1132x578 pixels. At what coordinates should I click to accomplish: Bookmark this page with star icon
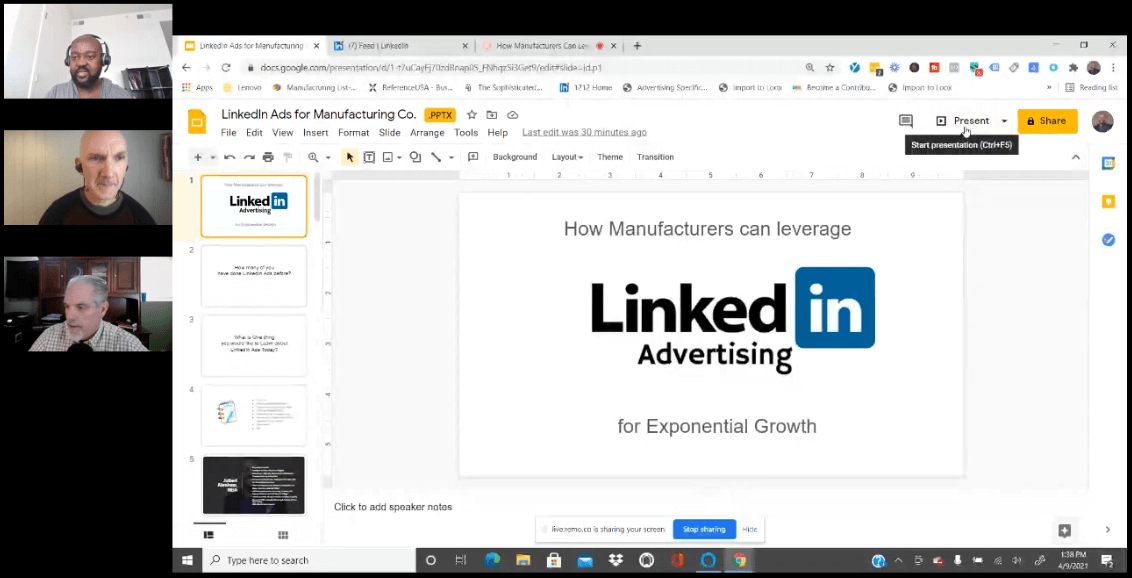point(830,68)
